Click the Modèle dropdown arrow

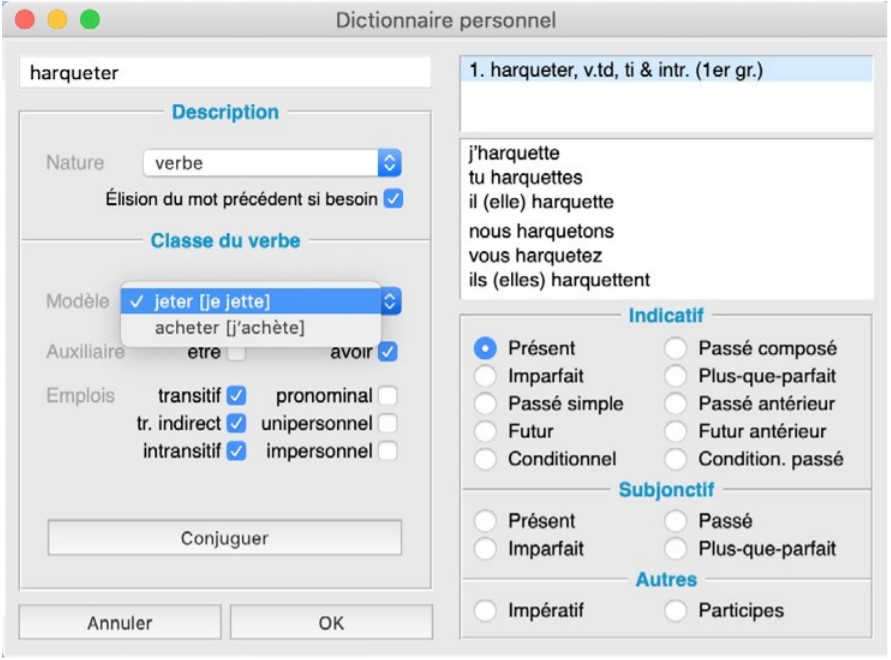click(390, 301)
